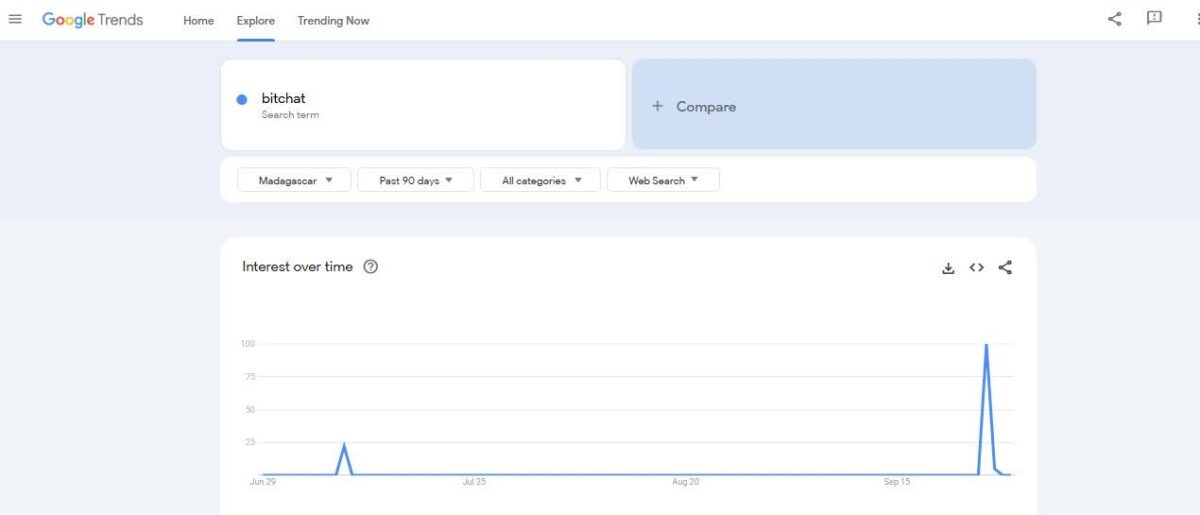
Task: Share the Interest over time chart
Action: (x=1005, y=267)
